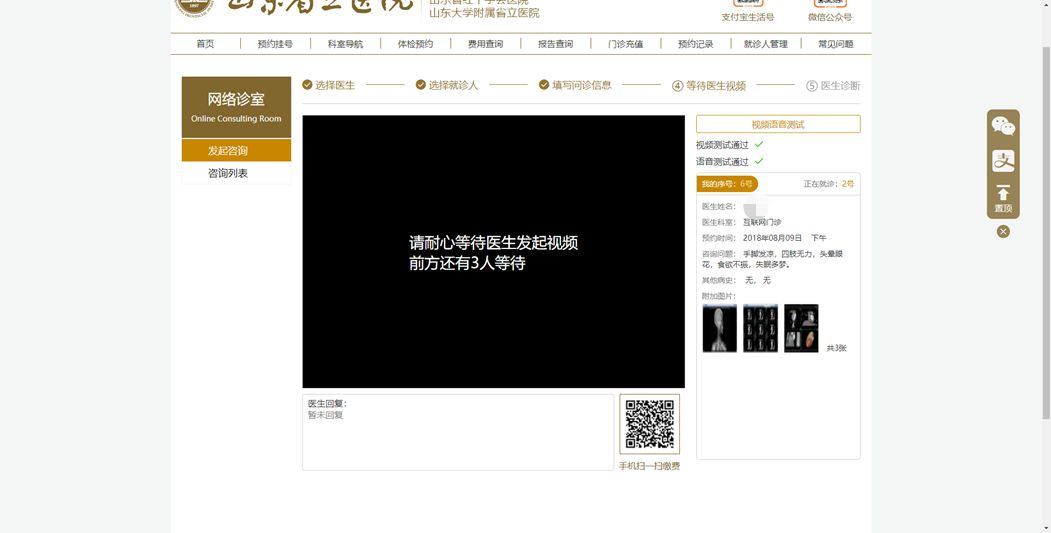Open the 报告查询 menu item
1051x533 pixels.
[555, 44]
